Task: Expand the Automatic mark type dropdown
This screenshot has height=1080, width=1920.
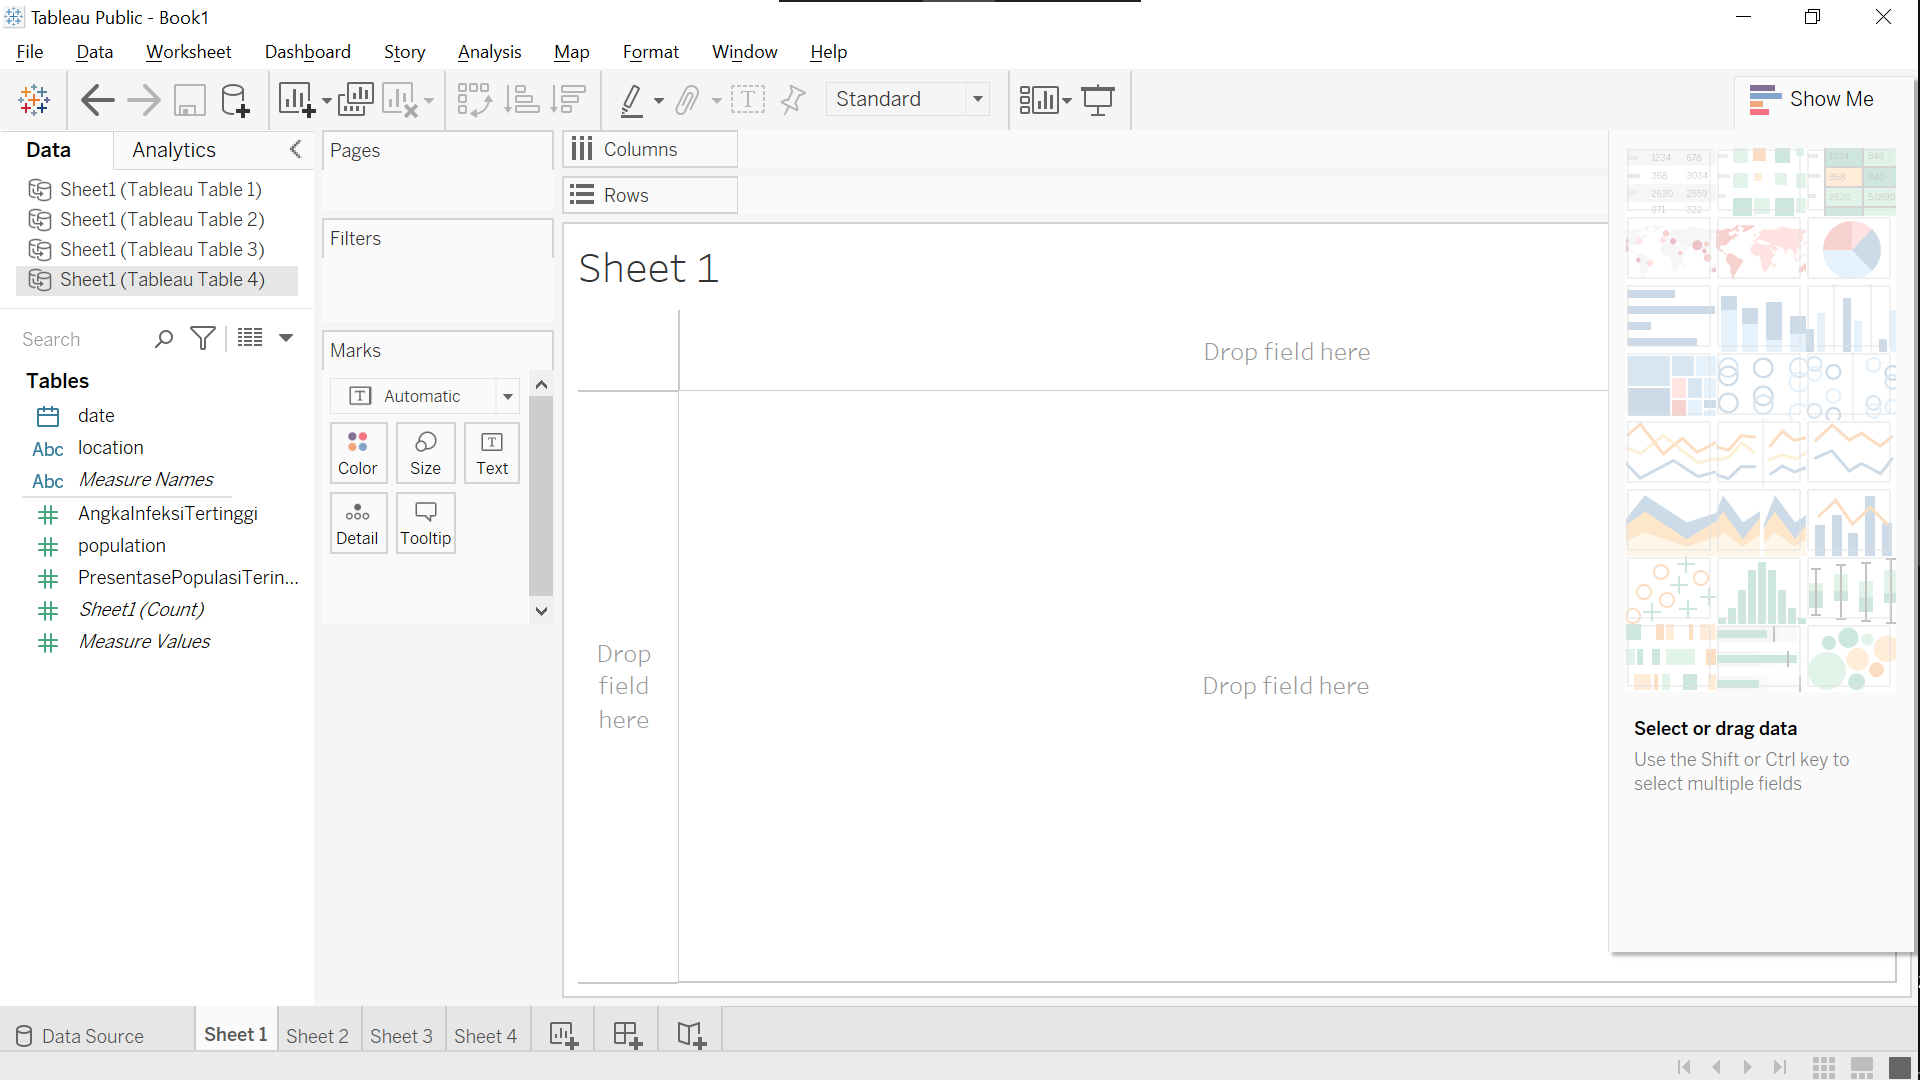Action: (x=507, y=396)
